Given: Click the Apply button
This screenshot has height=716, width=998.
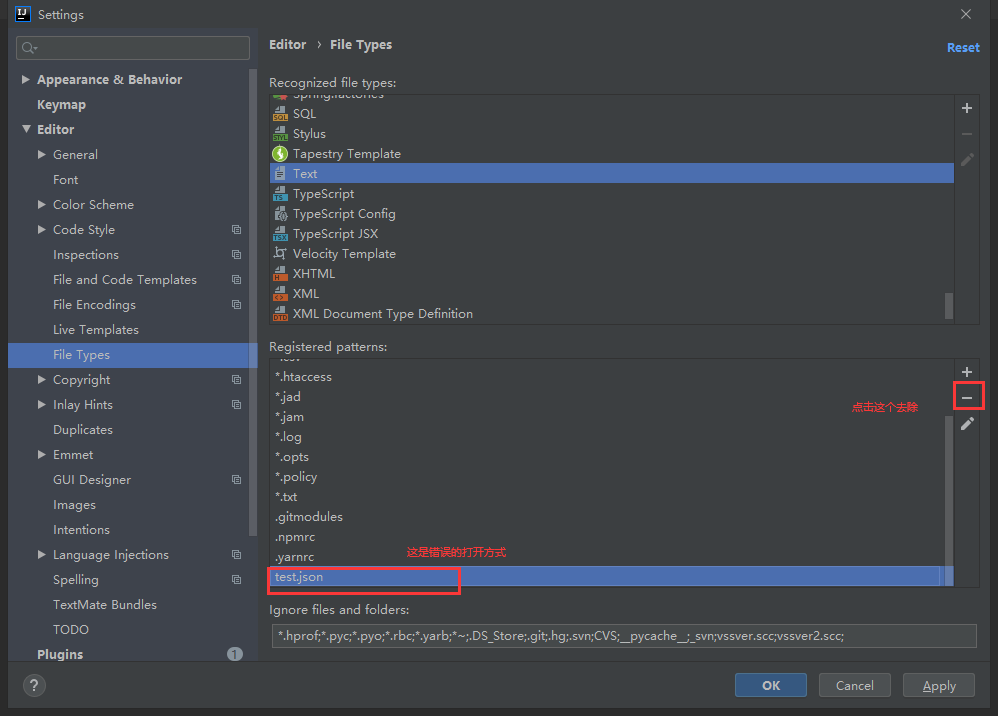Looking at the screenshot, I should coord(939,685).
